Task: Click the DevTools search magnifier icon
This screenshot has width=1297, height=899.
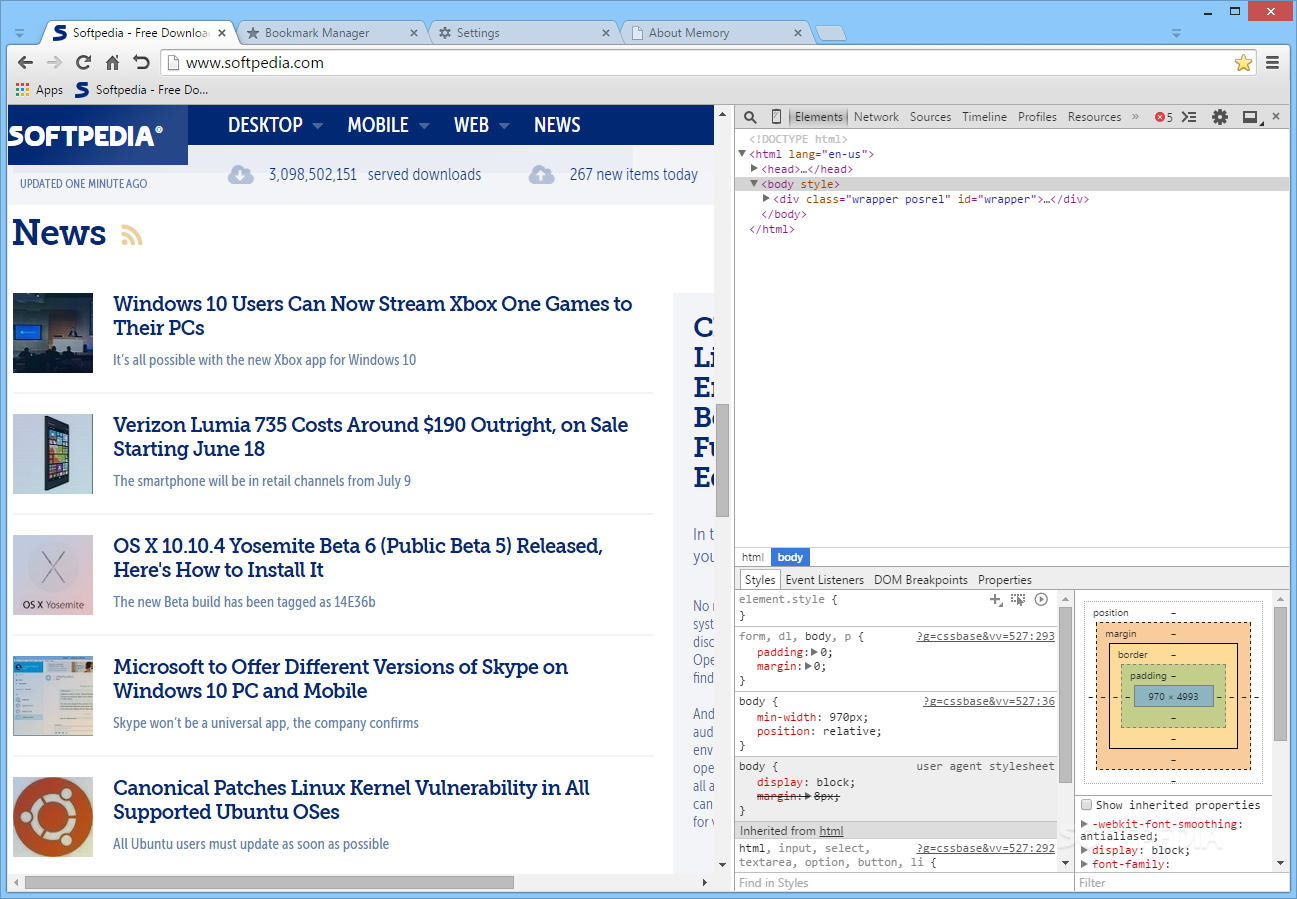Action: 750,117
